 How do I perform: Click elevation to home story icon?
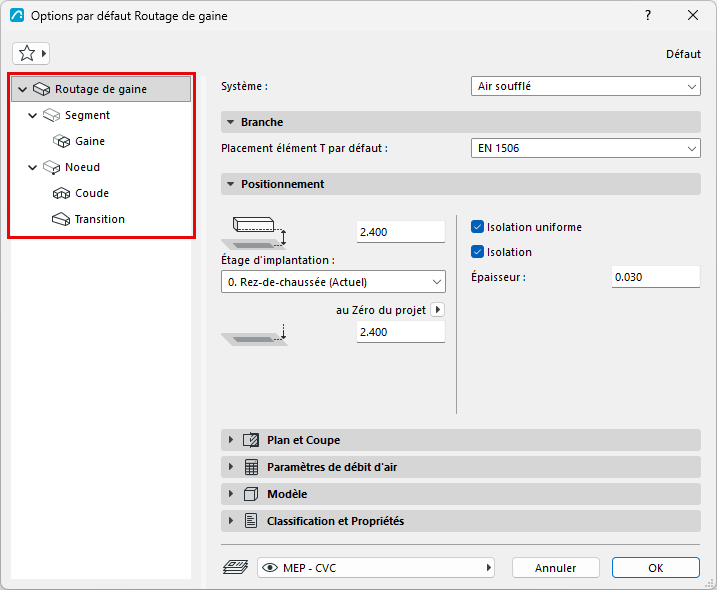pyautogui.click(x=255, y=233)
